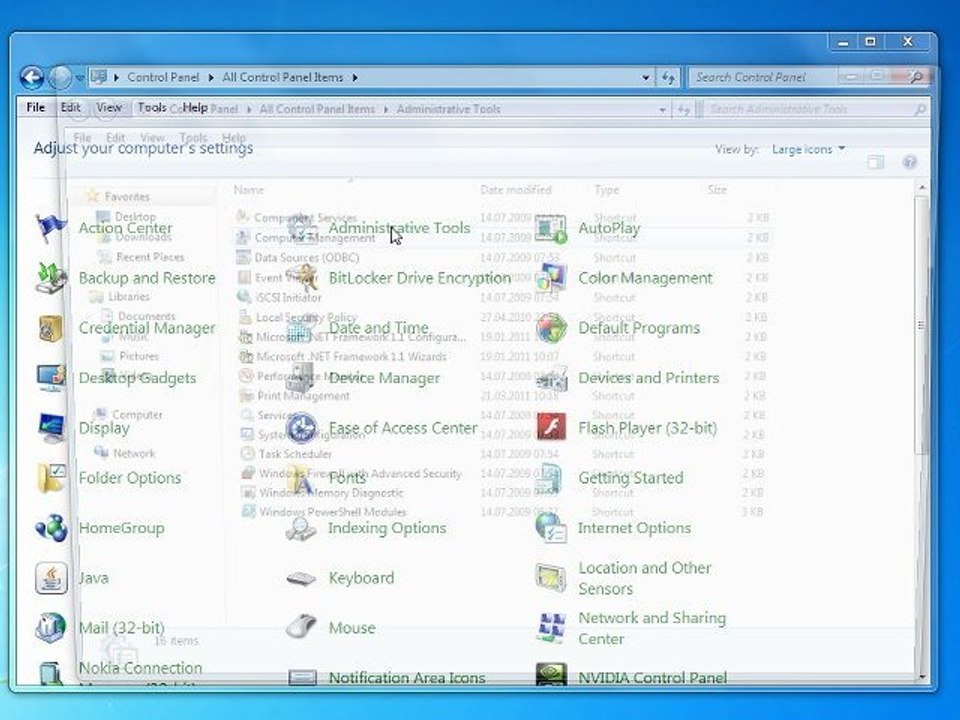Focus the Search Control Panel field
Viewport: 960px width, 720px height.
[x=808, y=77]
